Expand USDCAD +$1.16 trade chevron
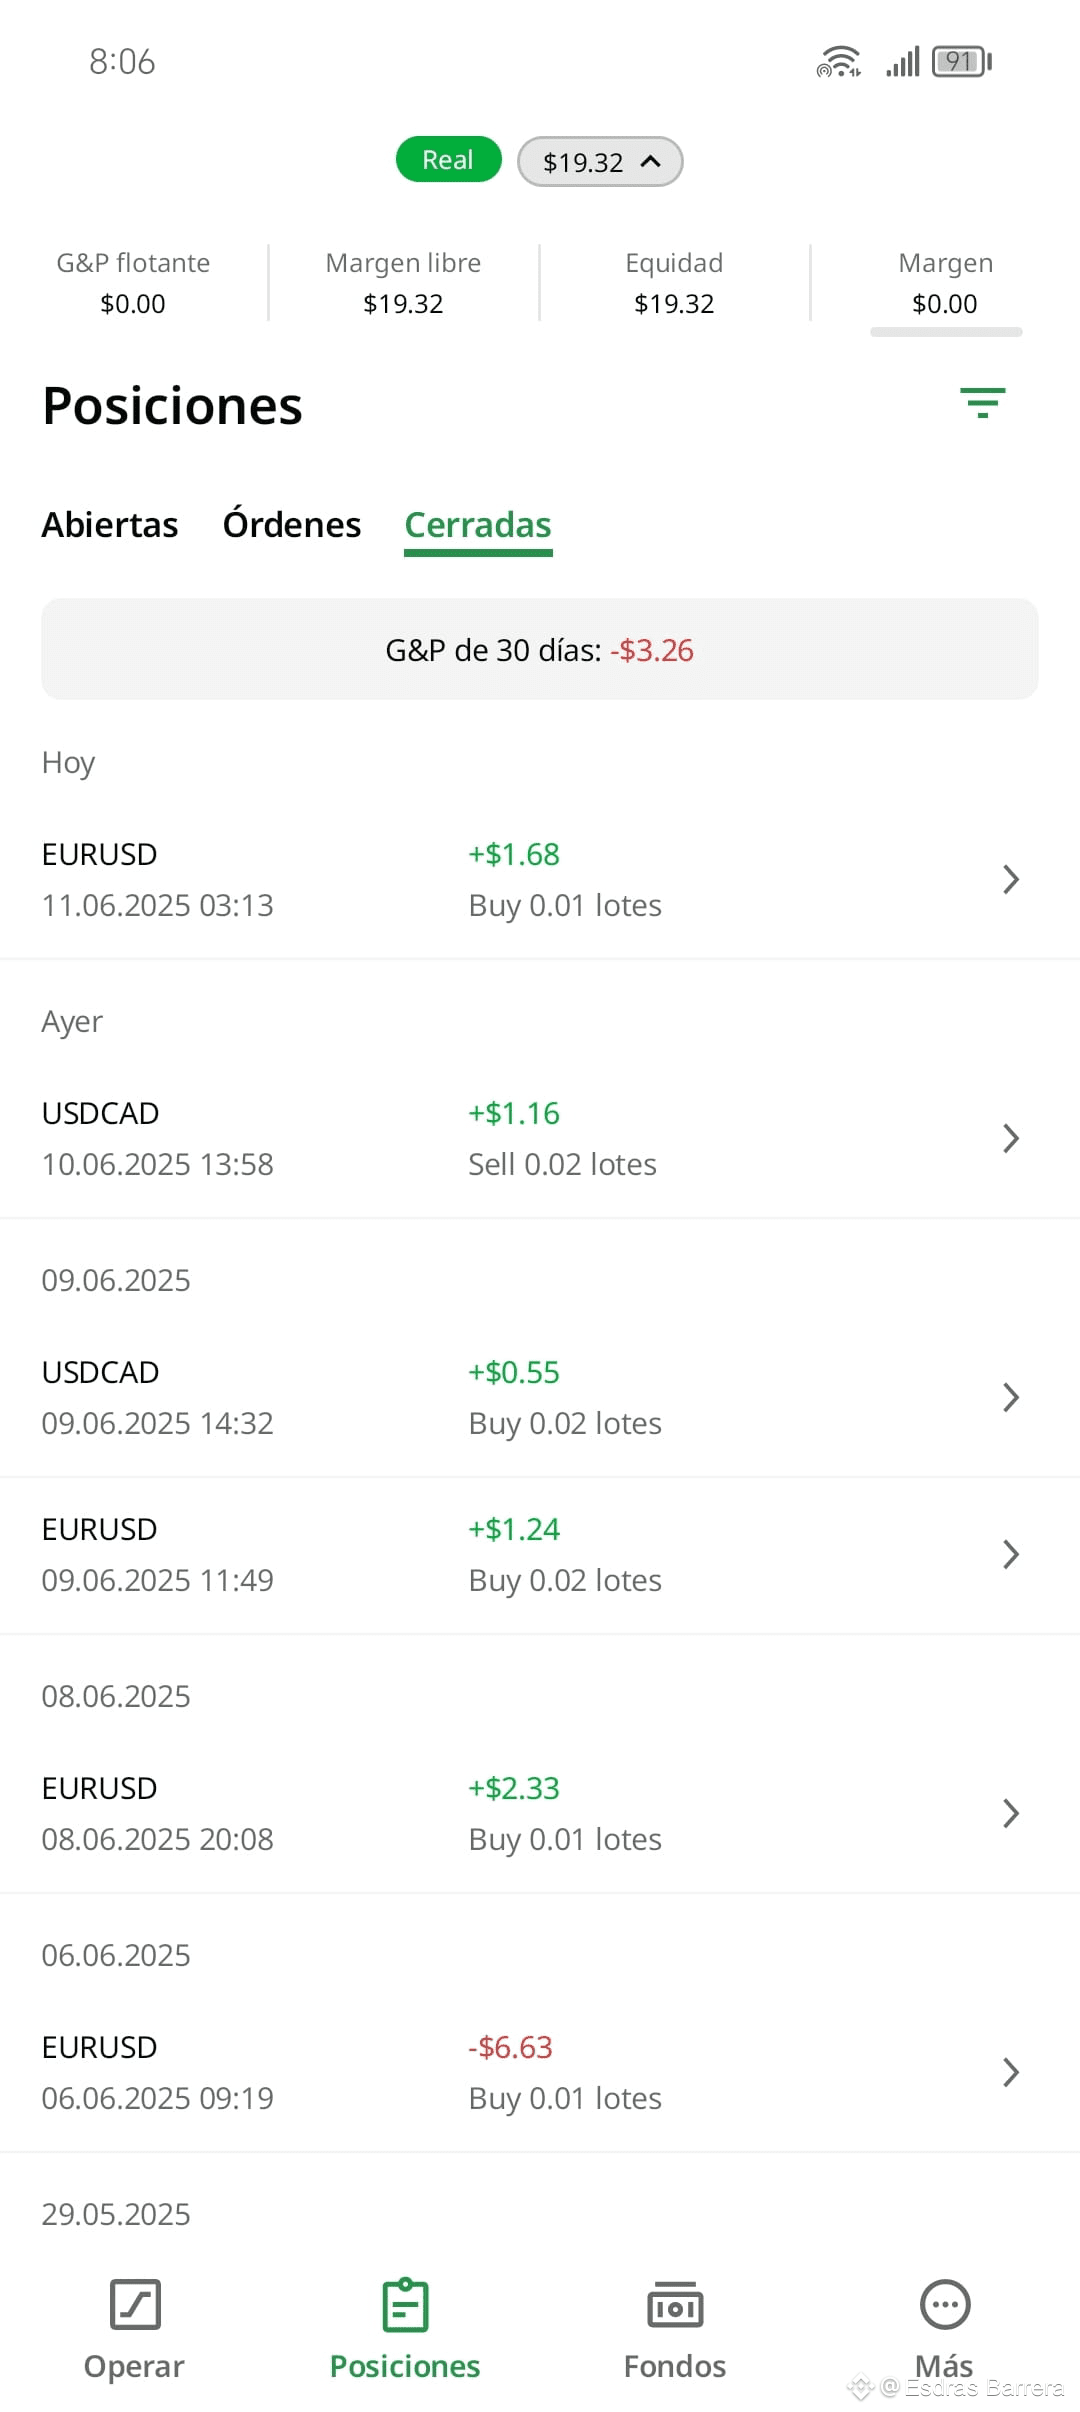The height and width of the screenshot is (2412, 1080). [1011, 1138]
